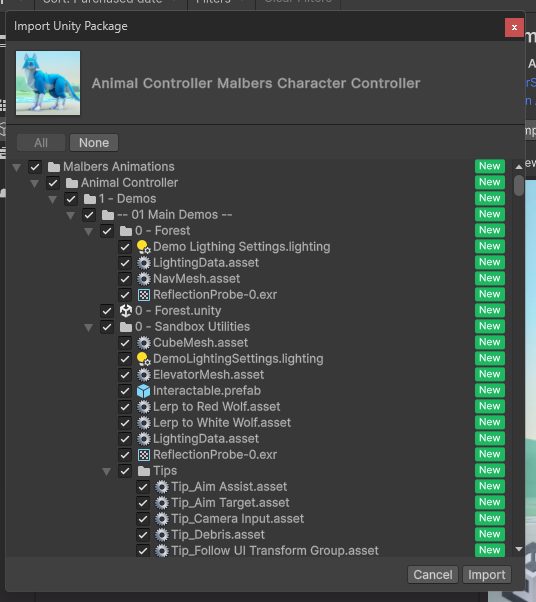This screenshot has width=536, height=602.
Task: Deselect the 0 - Forest.unity scene checkbox
Action: [x=107, y=311]
